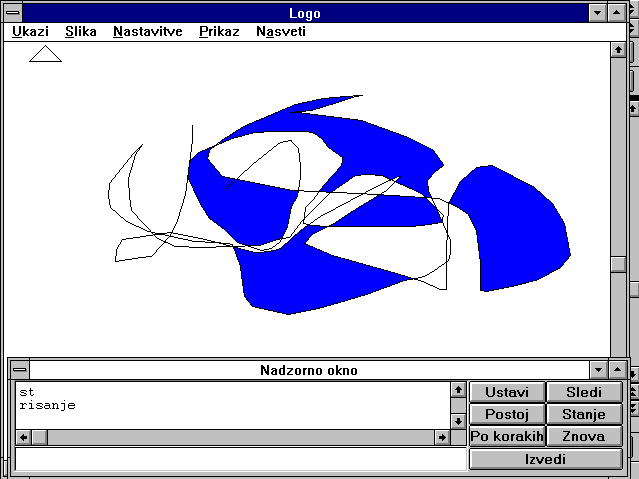
Task: Click canvas scrollbar up arrow
Action: point(618,50)
